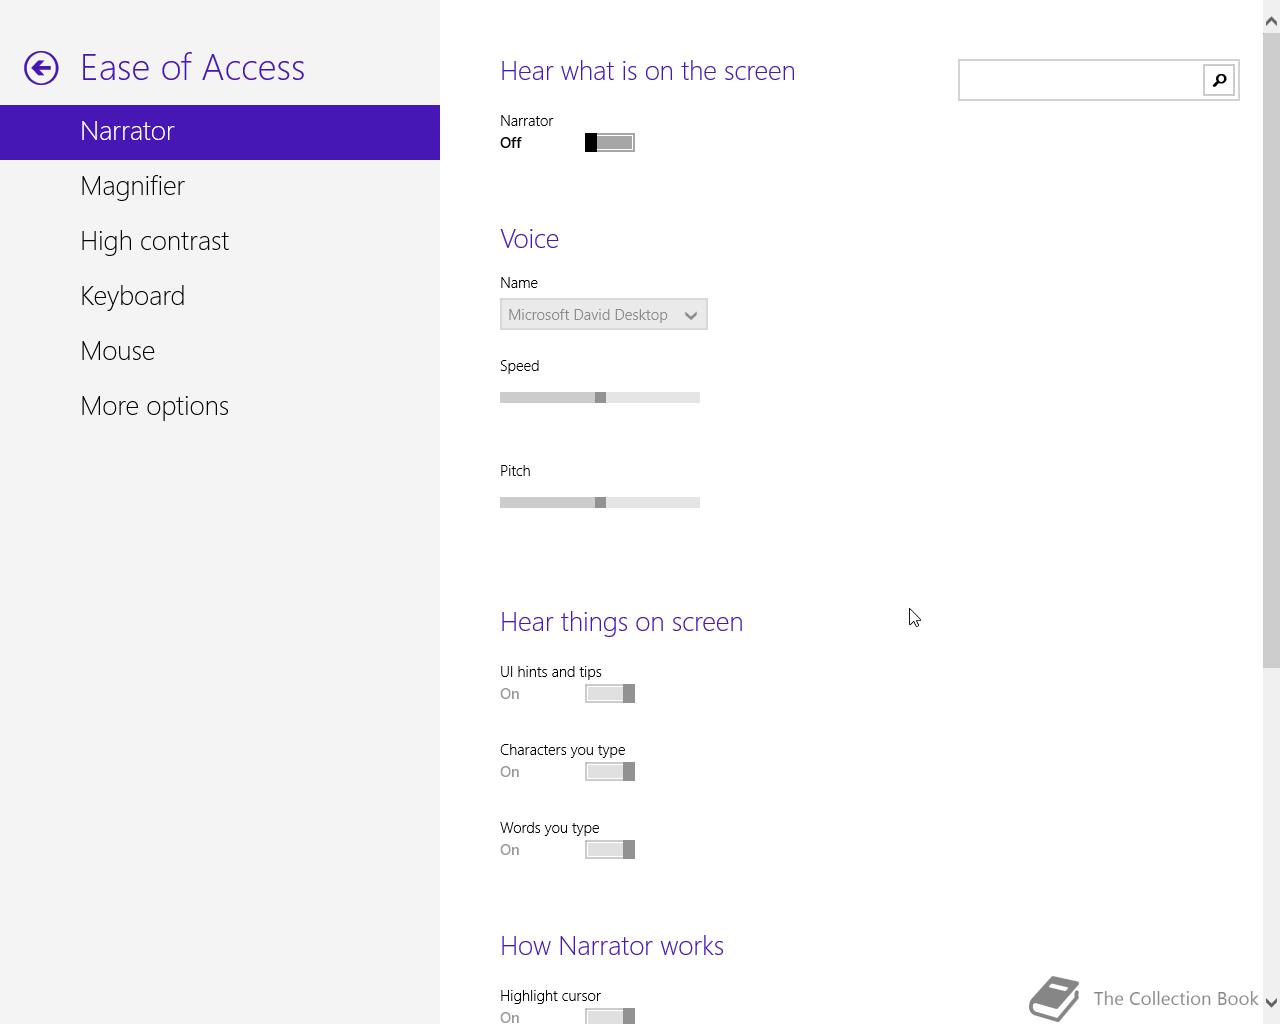Screen dimensions: 1280x1024
Task: Turn on the Narrator toggle
Action: point(609,143)
